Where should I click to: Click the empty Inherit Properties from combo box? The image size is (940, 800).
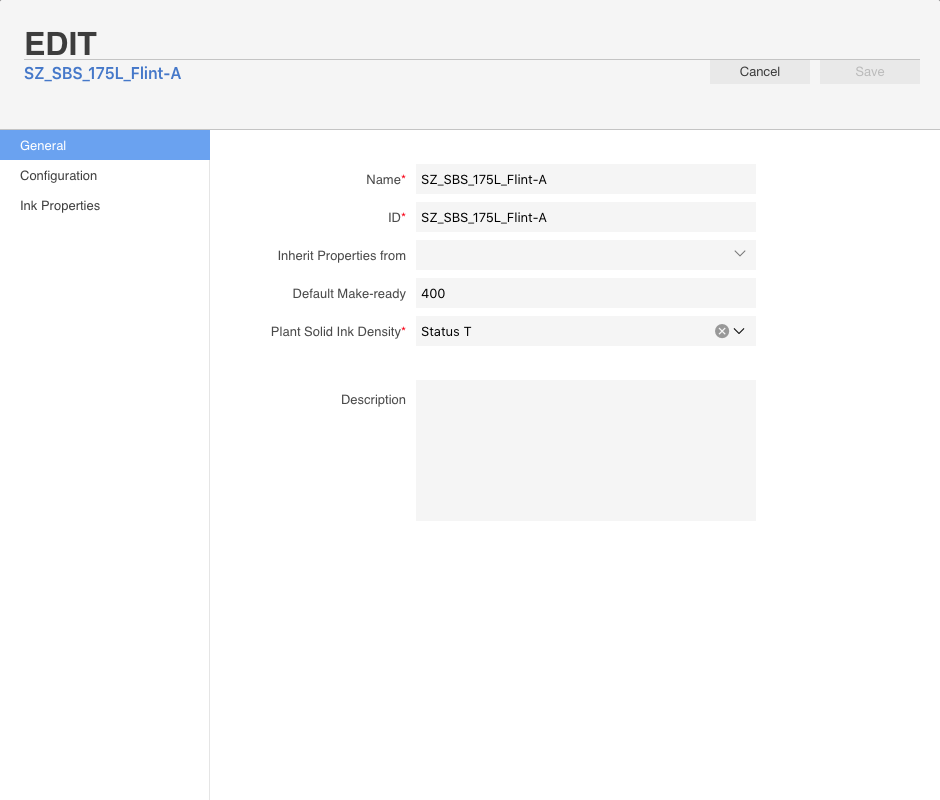(x=586, y=255)
